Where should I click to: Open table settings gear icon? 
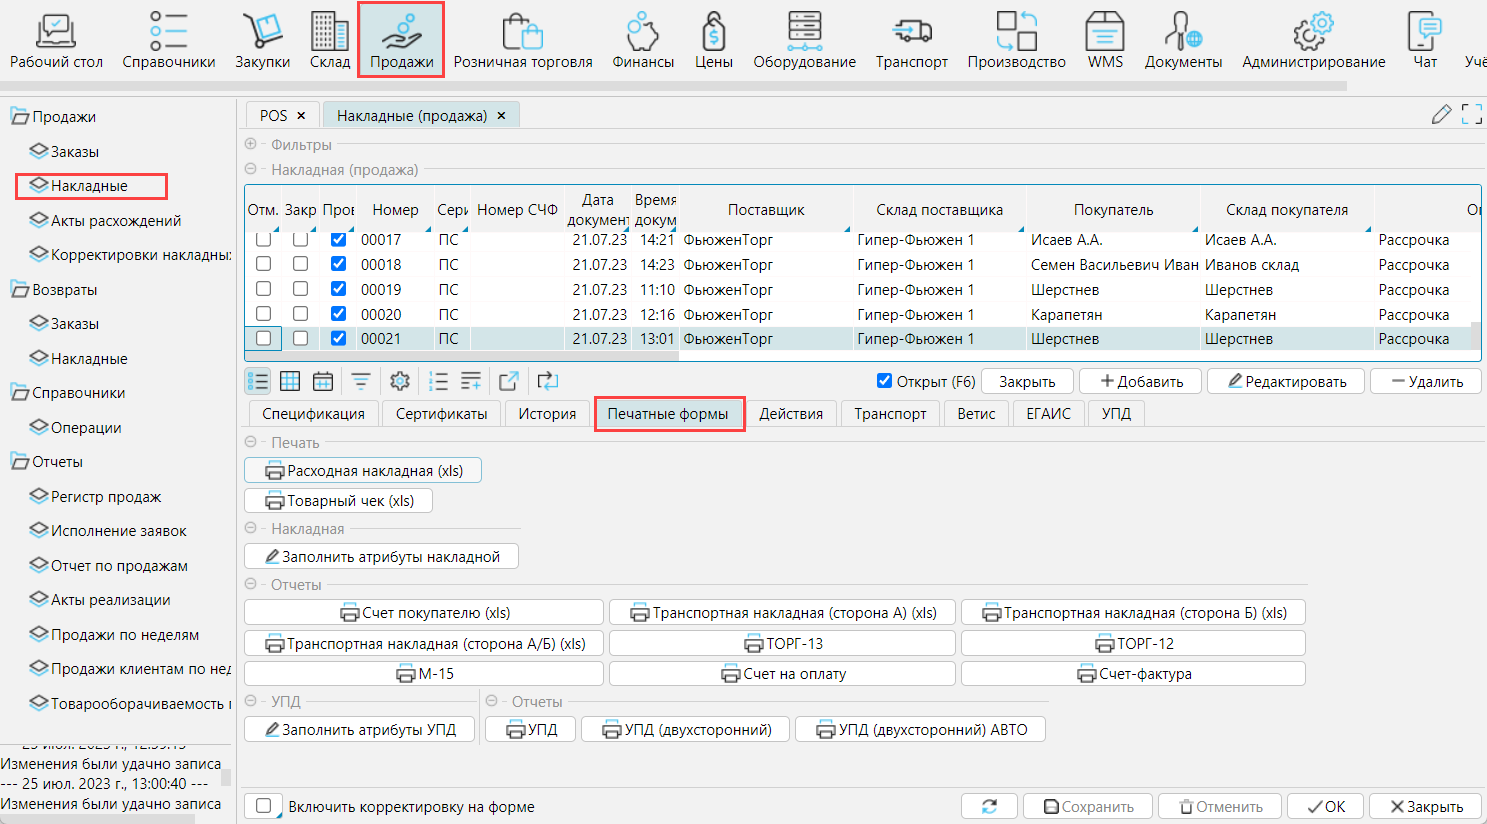(x=400, y=381)
